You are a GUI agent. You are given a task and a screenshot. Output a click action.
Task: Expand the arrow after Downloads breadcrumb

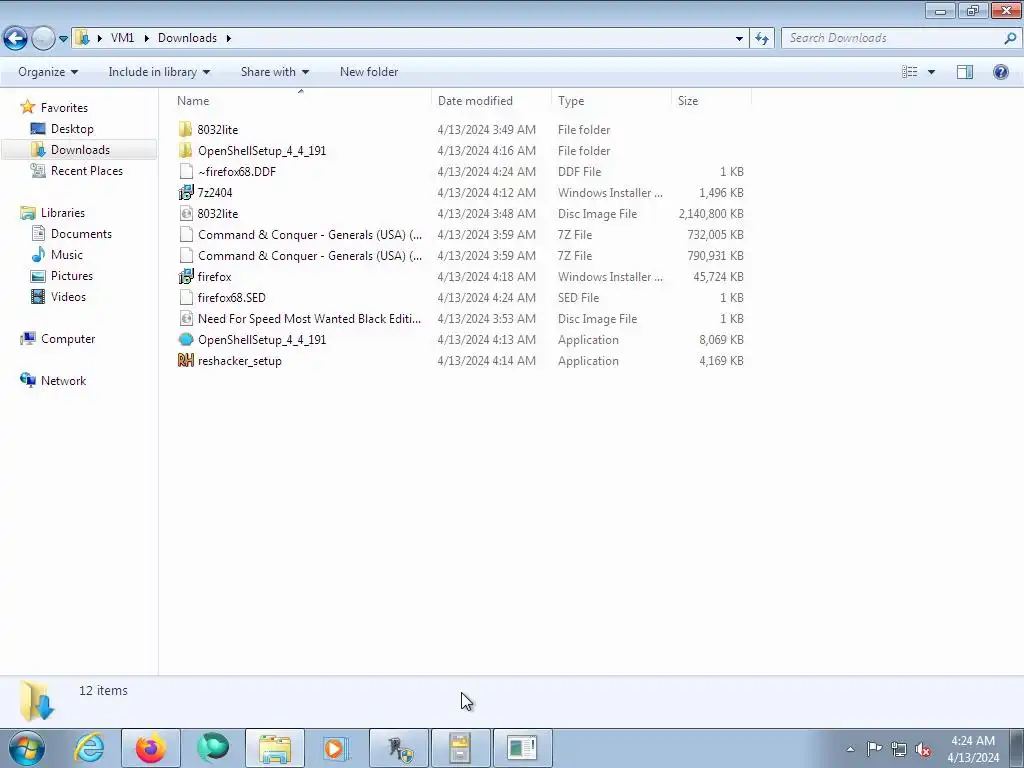point(229,38)
